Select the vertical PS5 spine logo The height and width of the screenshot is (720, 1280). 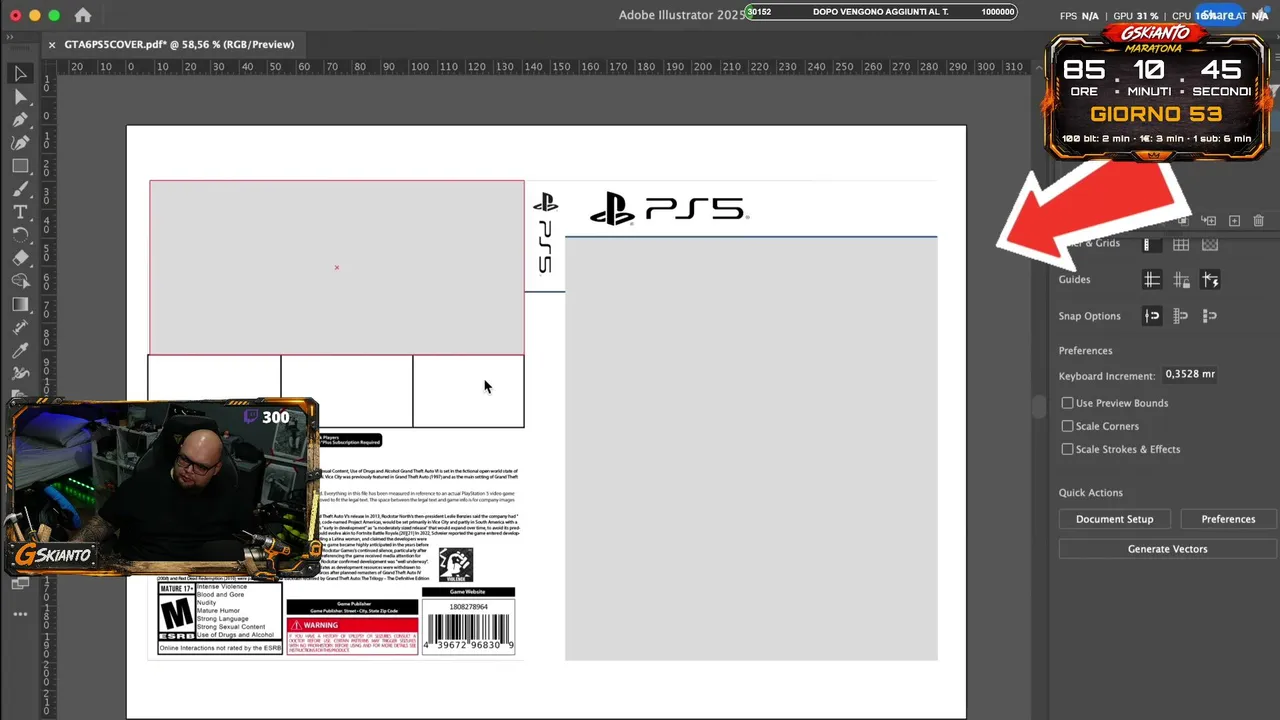pos(545,233)
